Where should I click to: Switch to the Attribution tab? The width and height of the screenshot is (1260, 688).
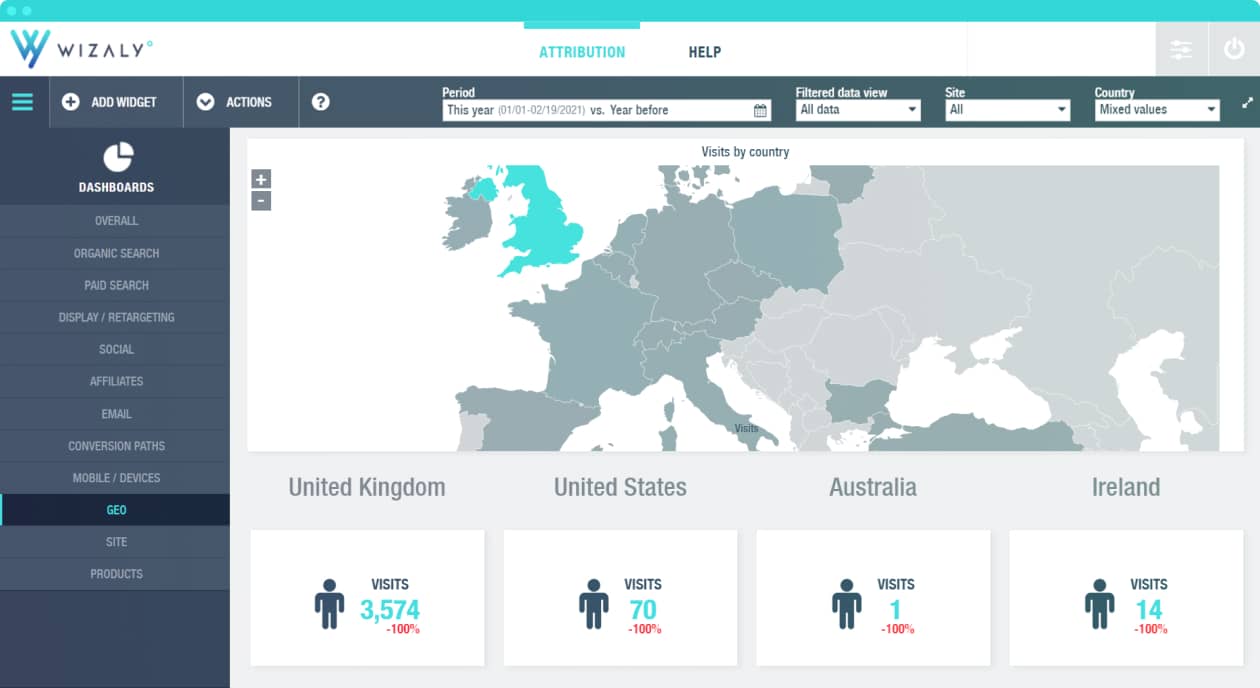(x=582, y=52)
